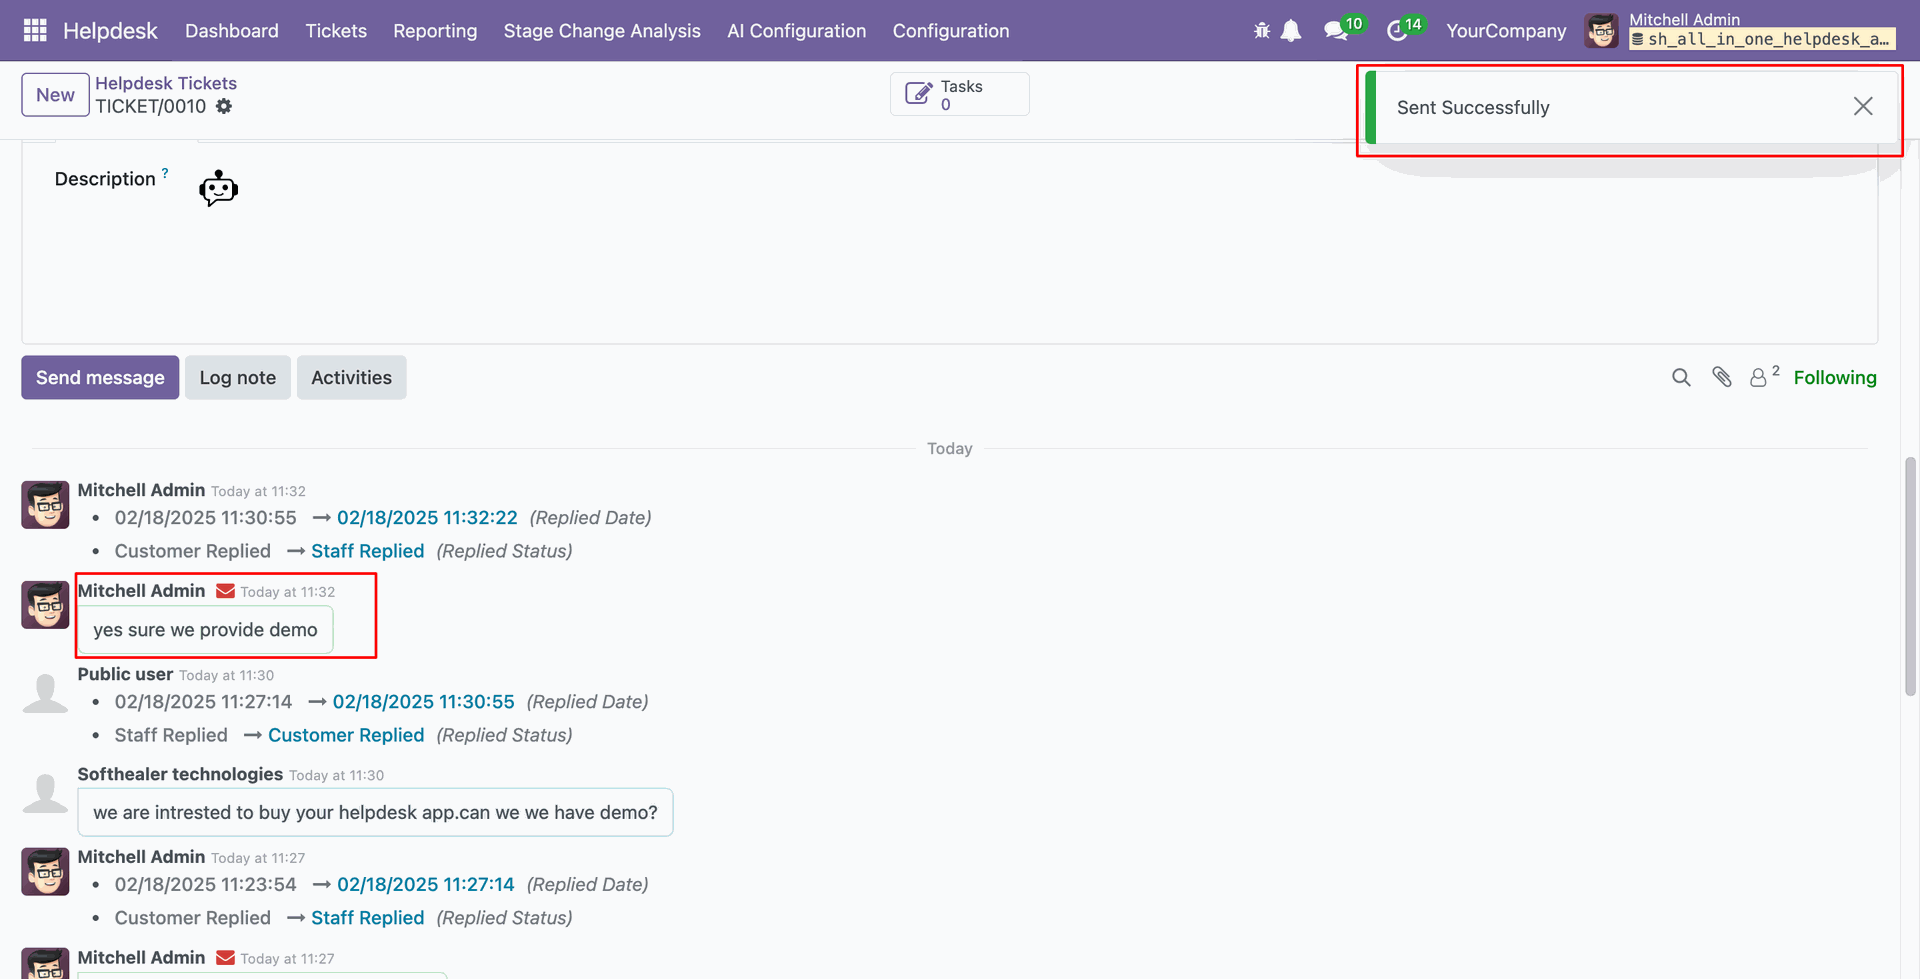1920x979 pixels.
Task: Open the apps grid menu icon
Action: [x=35, y=31]
